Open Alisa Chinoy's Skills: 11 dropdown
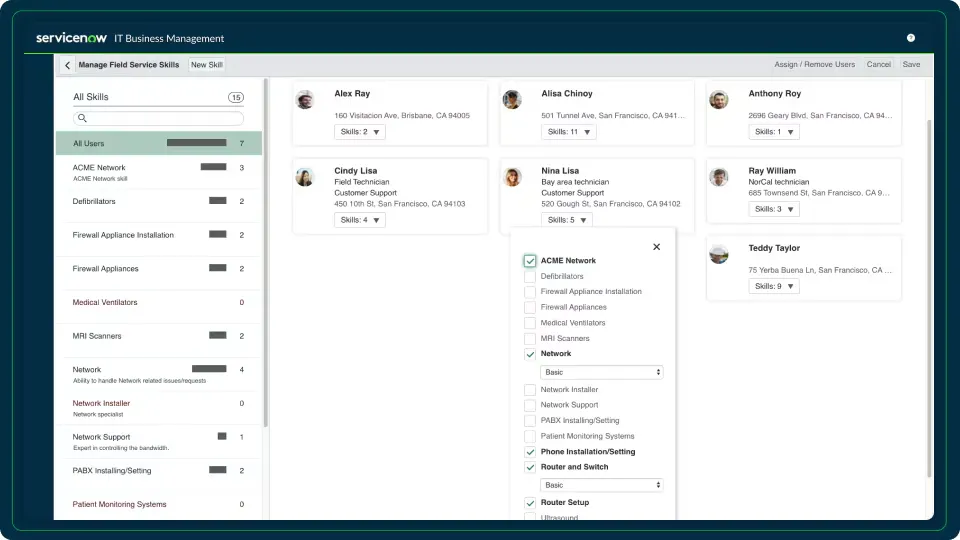Image resolution: width=960 pixels, height=540 pixels. click(568, 132)
